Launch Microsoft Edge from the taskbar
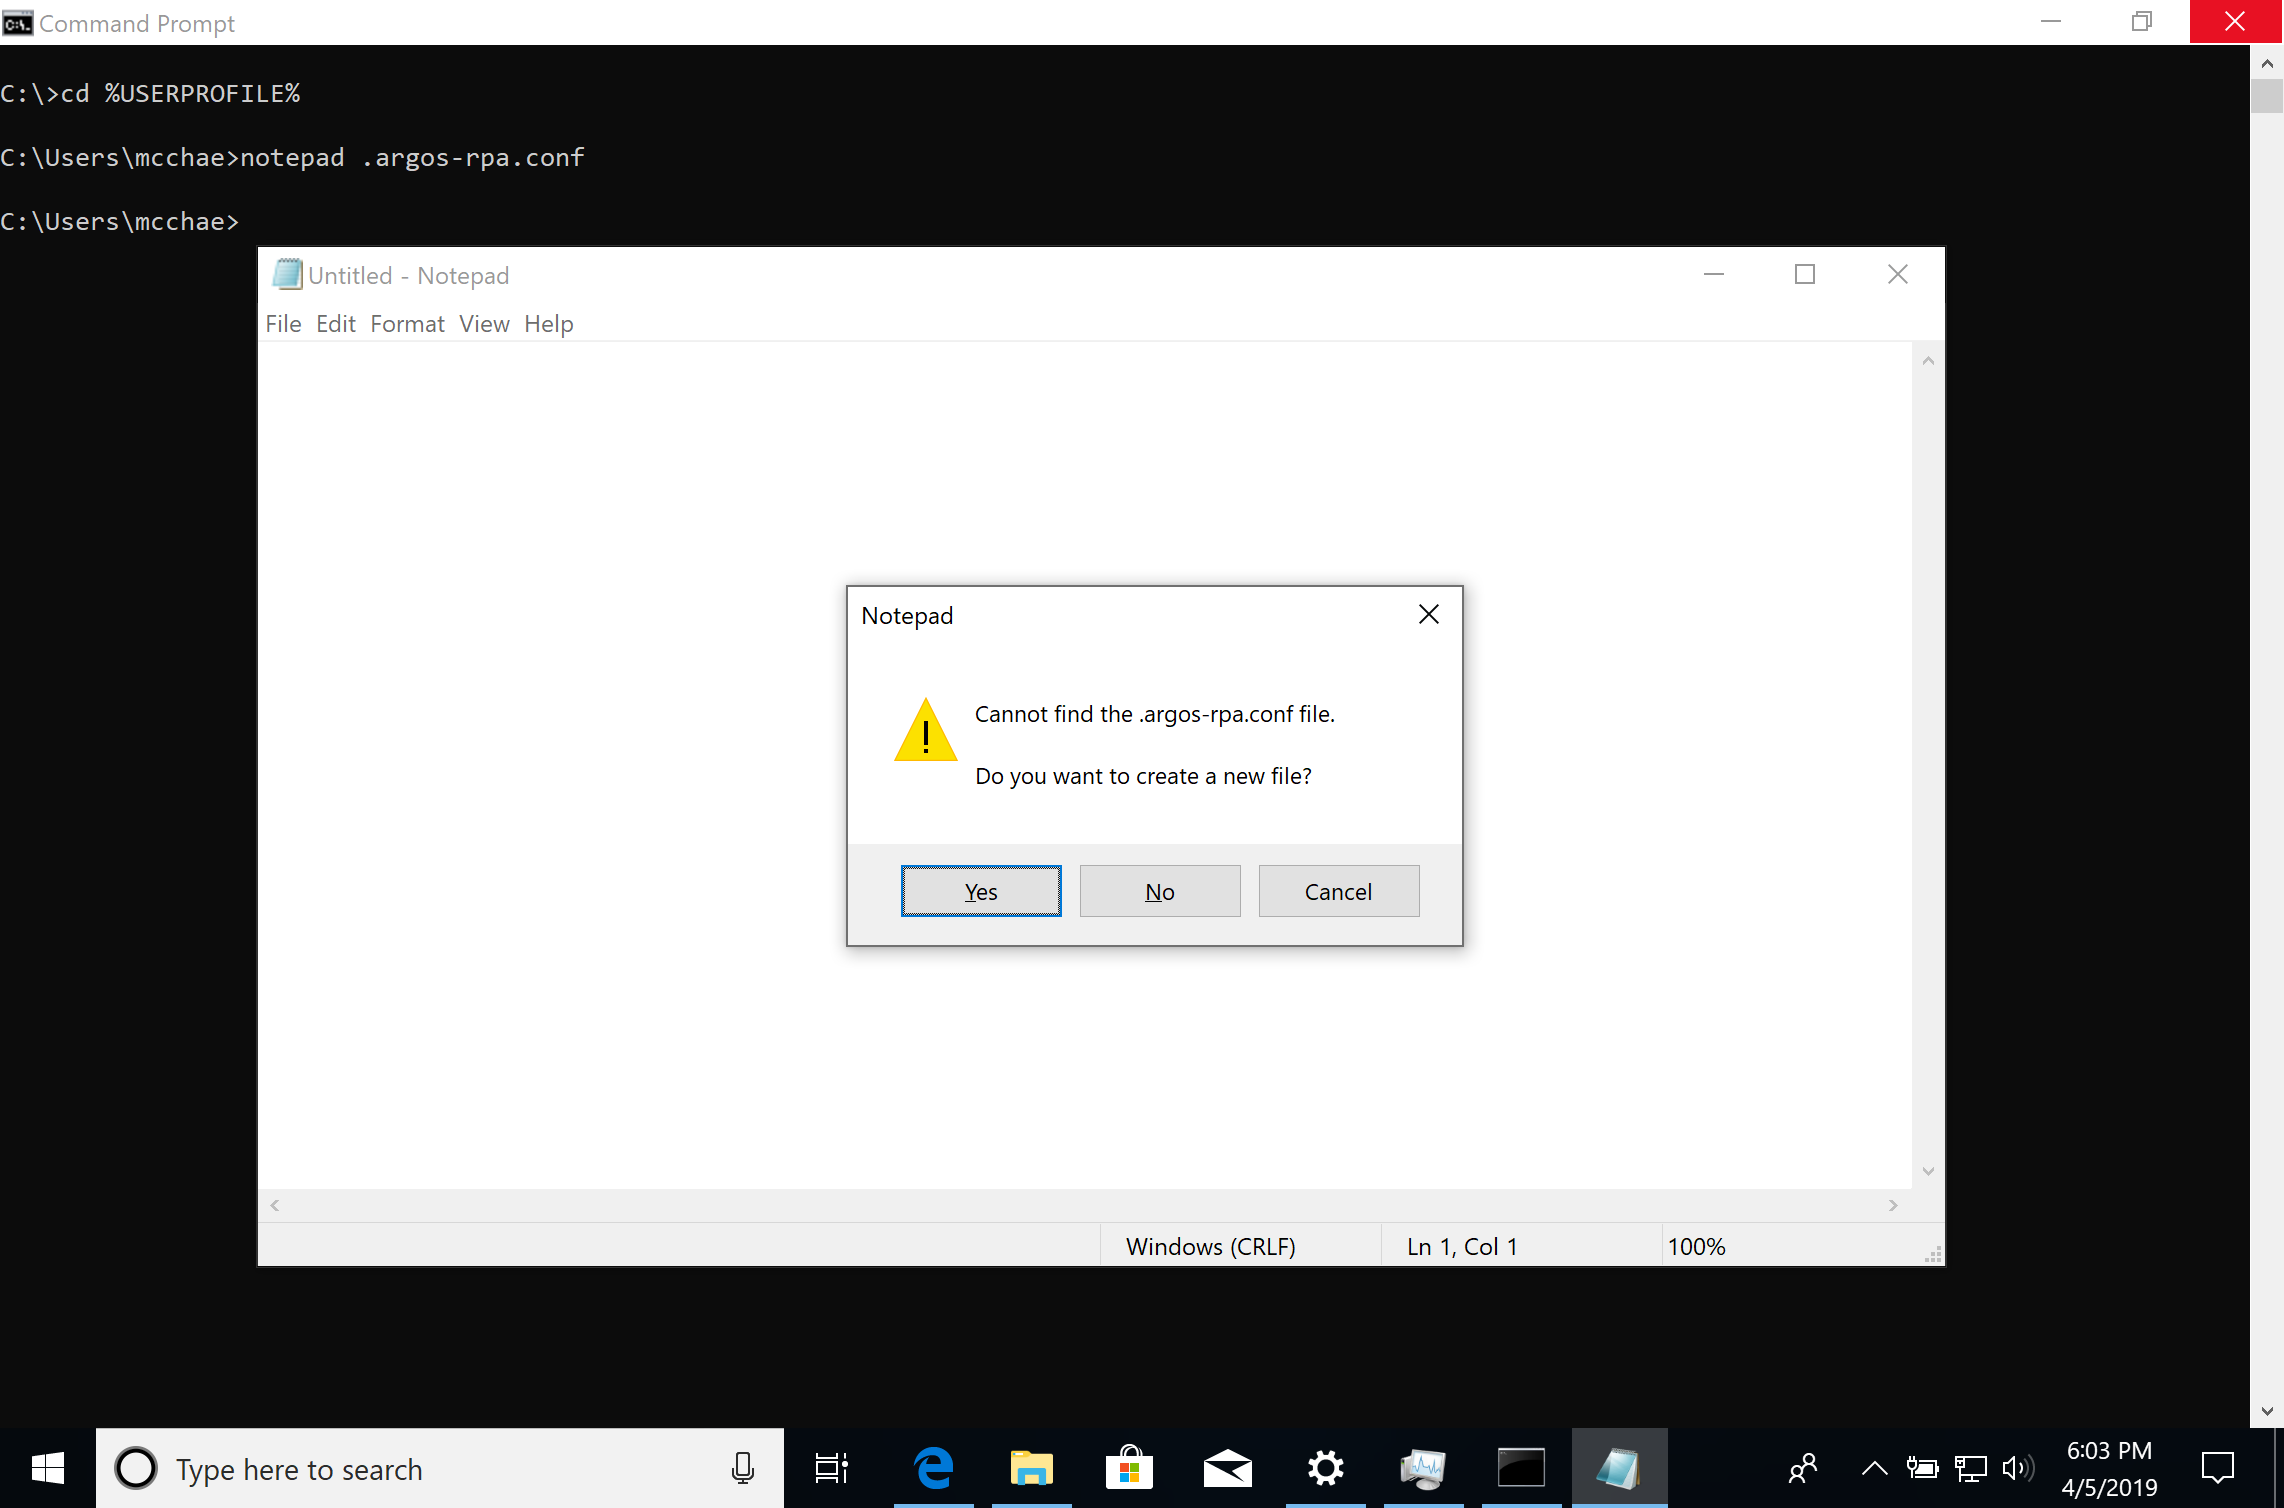The image size is (2284, 1508). click(x=934, y=1468)
